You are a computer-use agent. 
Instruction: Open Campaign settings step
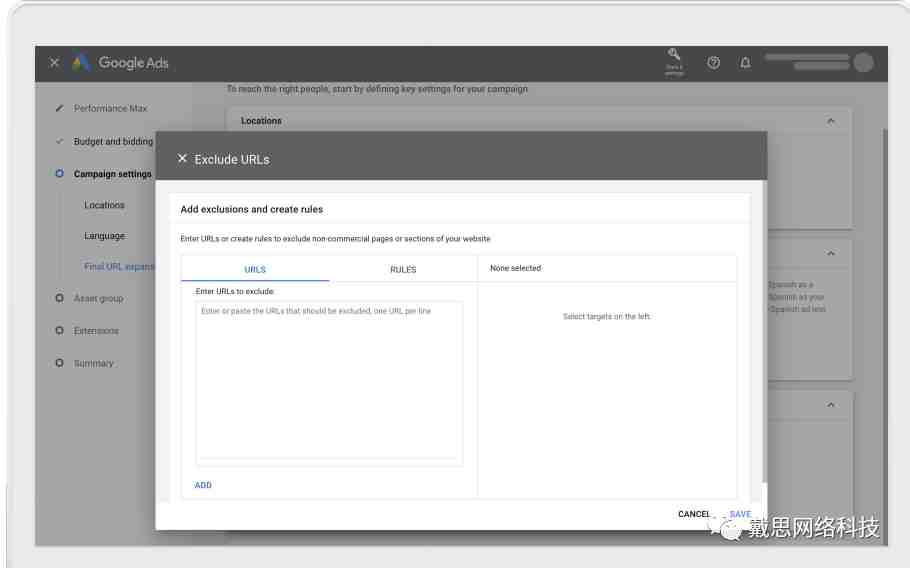[x=113, y=173]
